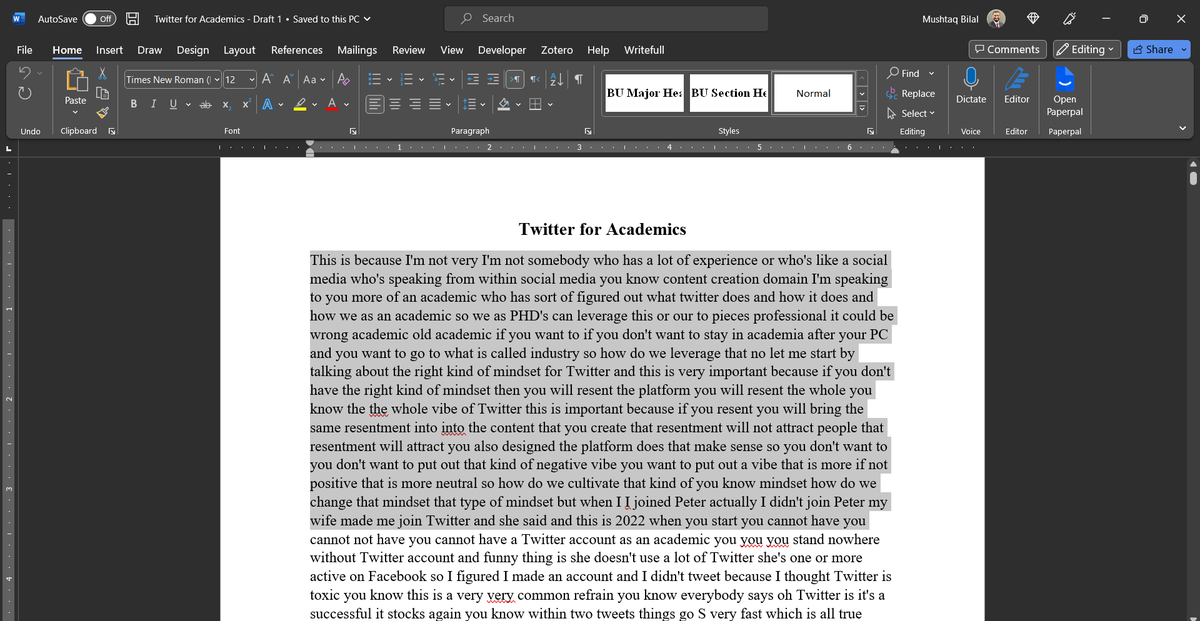The height and width of the screenshot is (621, 1200).
Task: Increase the paragraph indent
Action: click(x=495, y=79)
